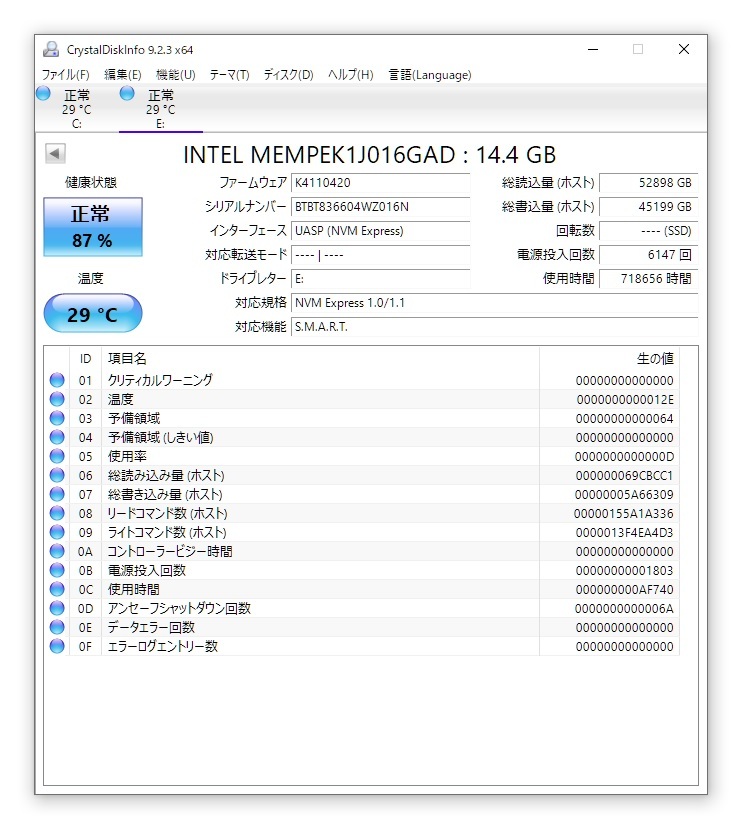This screenshot has width=742, height=838.
Task: Switch to the C: disk tab
Action: [76, 109]
